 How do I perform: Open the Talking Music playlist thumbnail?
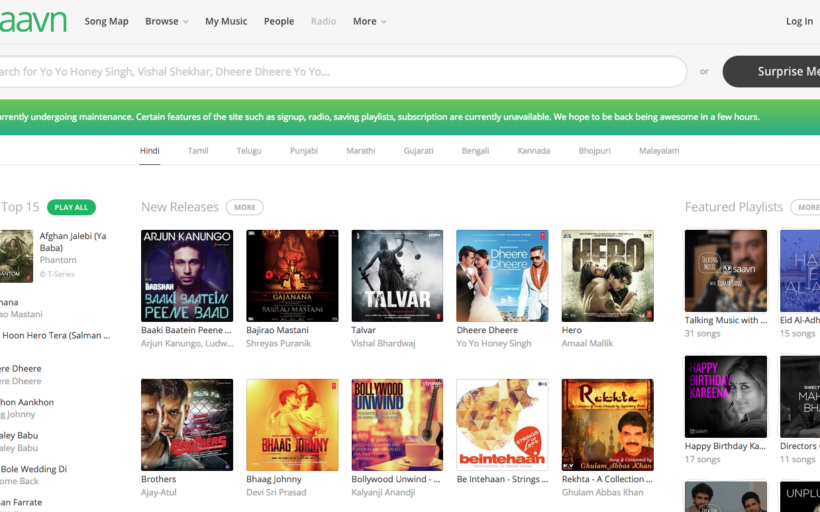(726, 271)
